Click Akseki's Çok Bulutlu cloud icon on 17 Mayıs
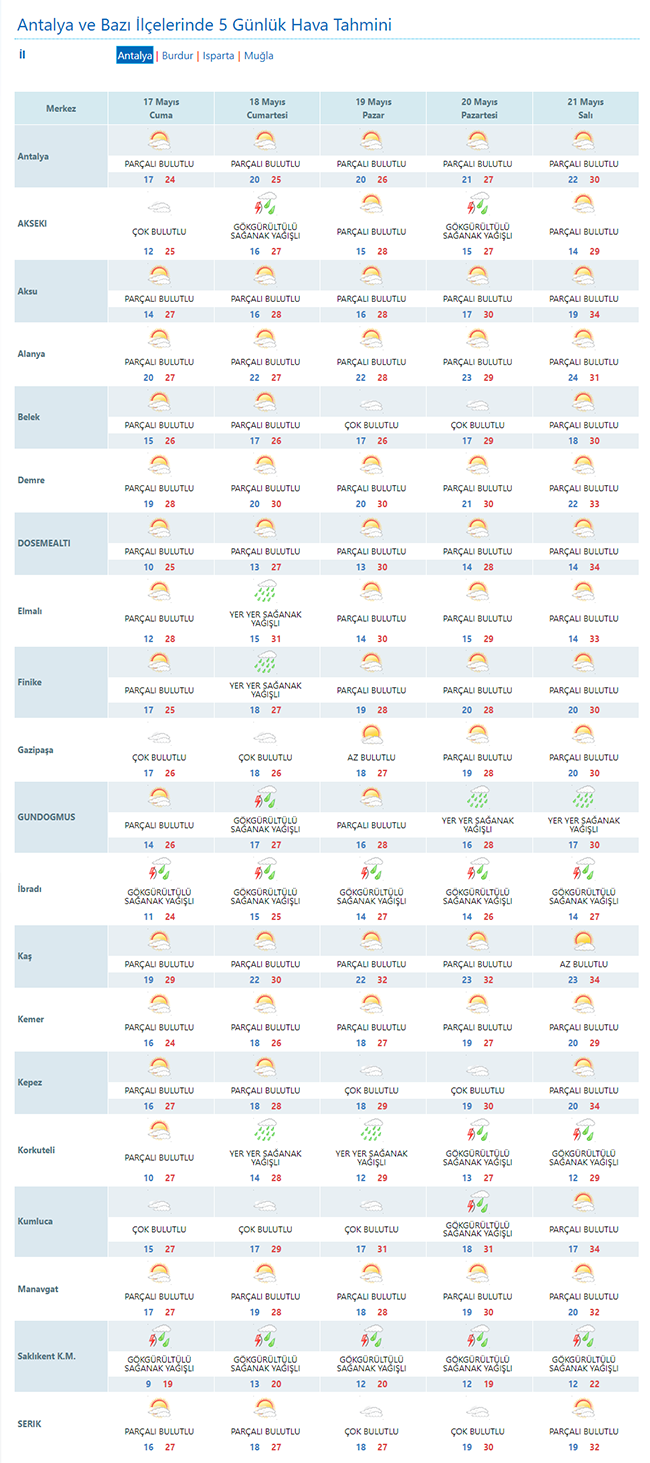This screenshot has width=650, height=1463. click(x=160, y=208)
